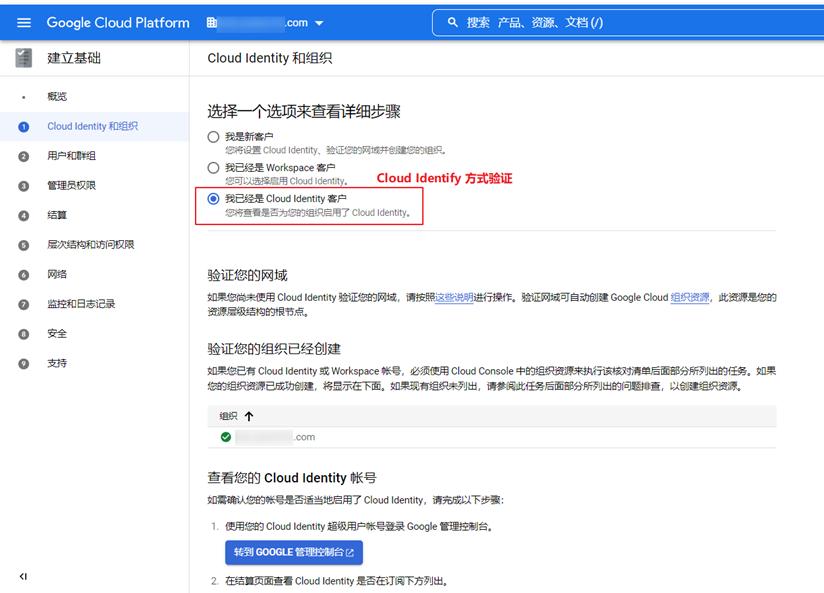Collapse the sidebar with the bottom-left chevron
This screenshot has width=824, height=593.
click(22, 577)
